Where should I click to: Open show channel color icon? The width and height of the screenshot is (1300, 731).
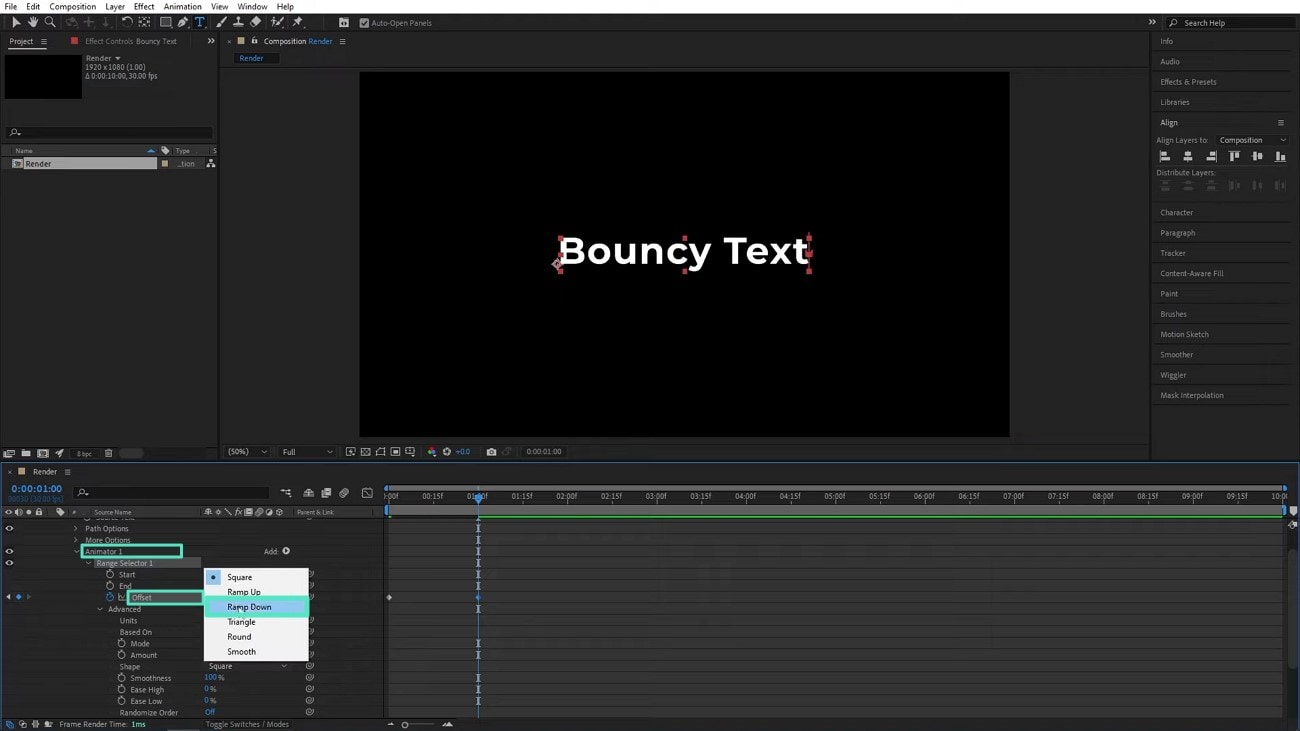coord(432,452)
